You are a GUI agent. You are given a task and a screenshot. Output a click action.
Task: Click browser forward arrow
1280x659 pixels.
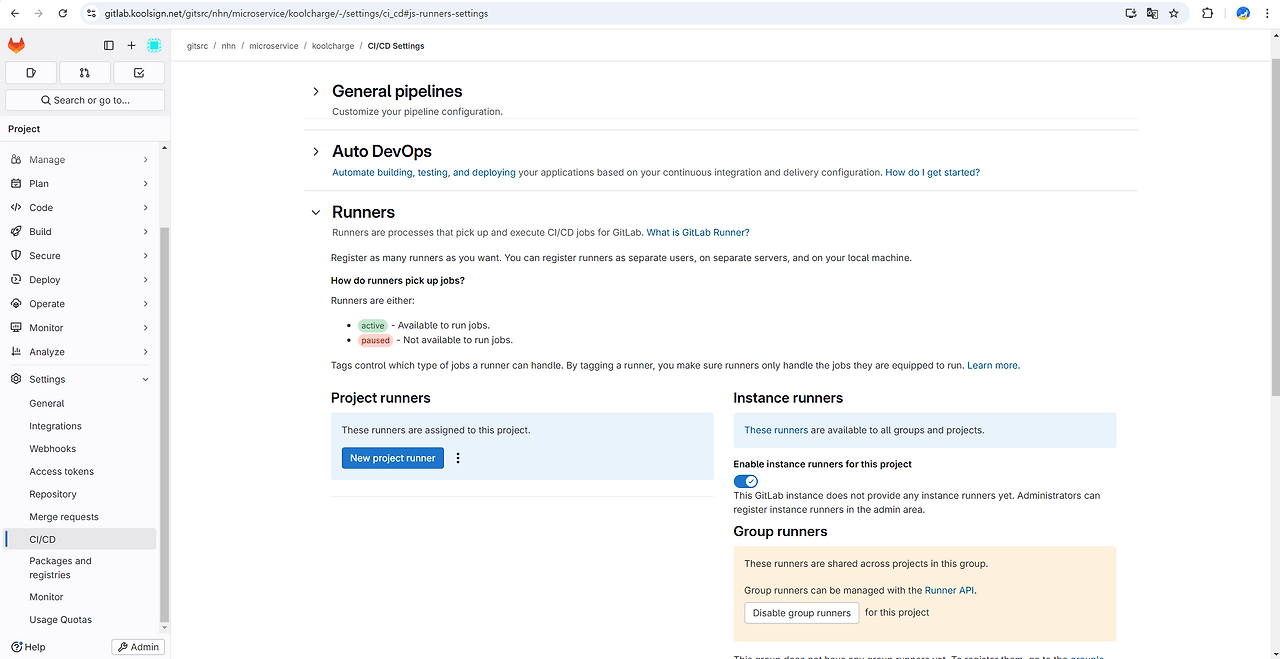pyautogui.click(x=38, y=14)
